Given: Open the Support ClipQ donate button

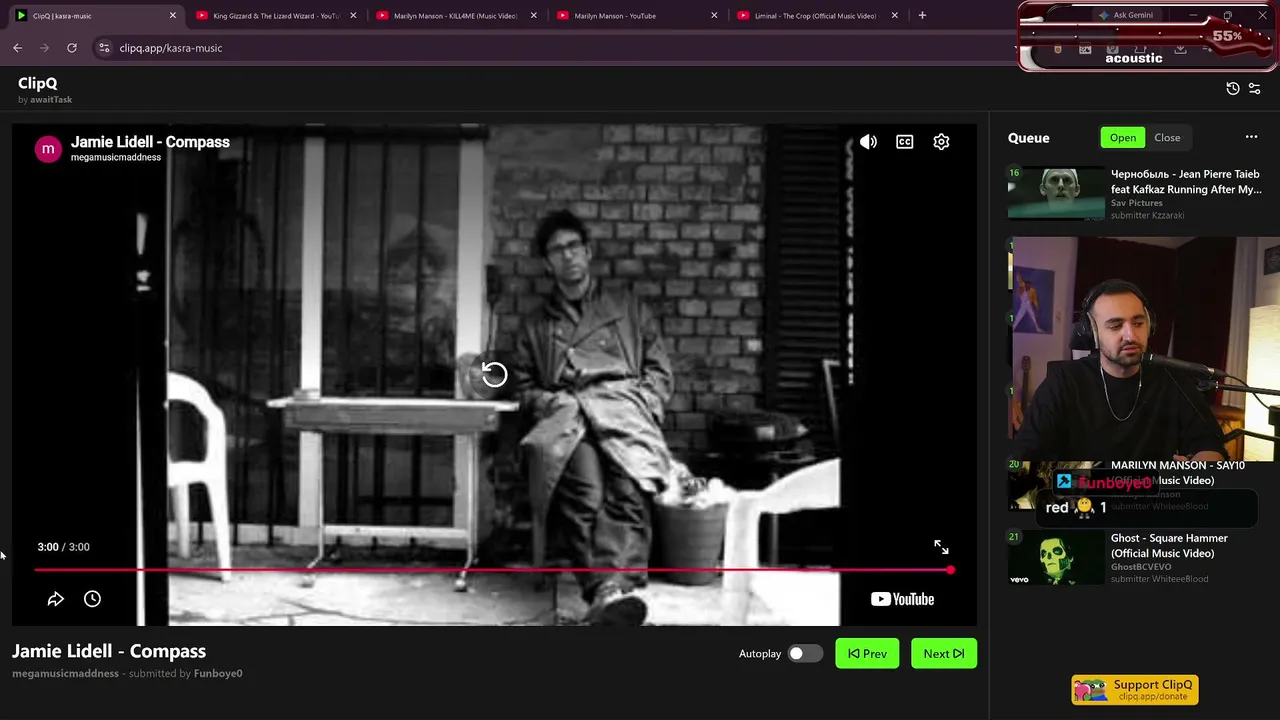Looking at the screenshot, I should coord(1135,690).
